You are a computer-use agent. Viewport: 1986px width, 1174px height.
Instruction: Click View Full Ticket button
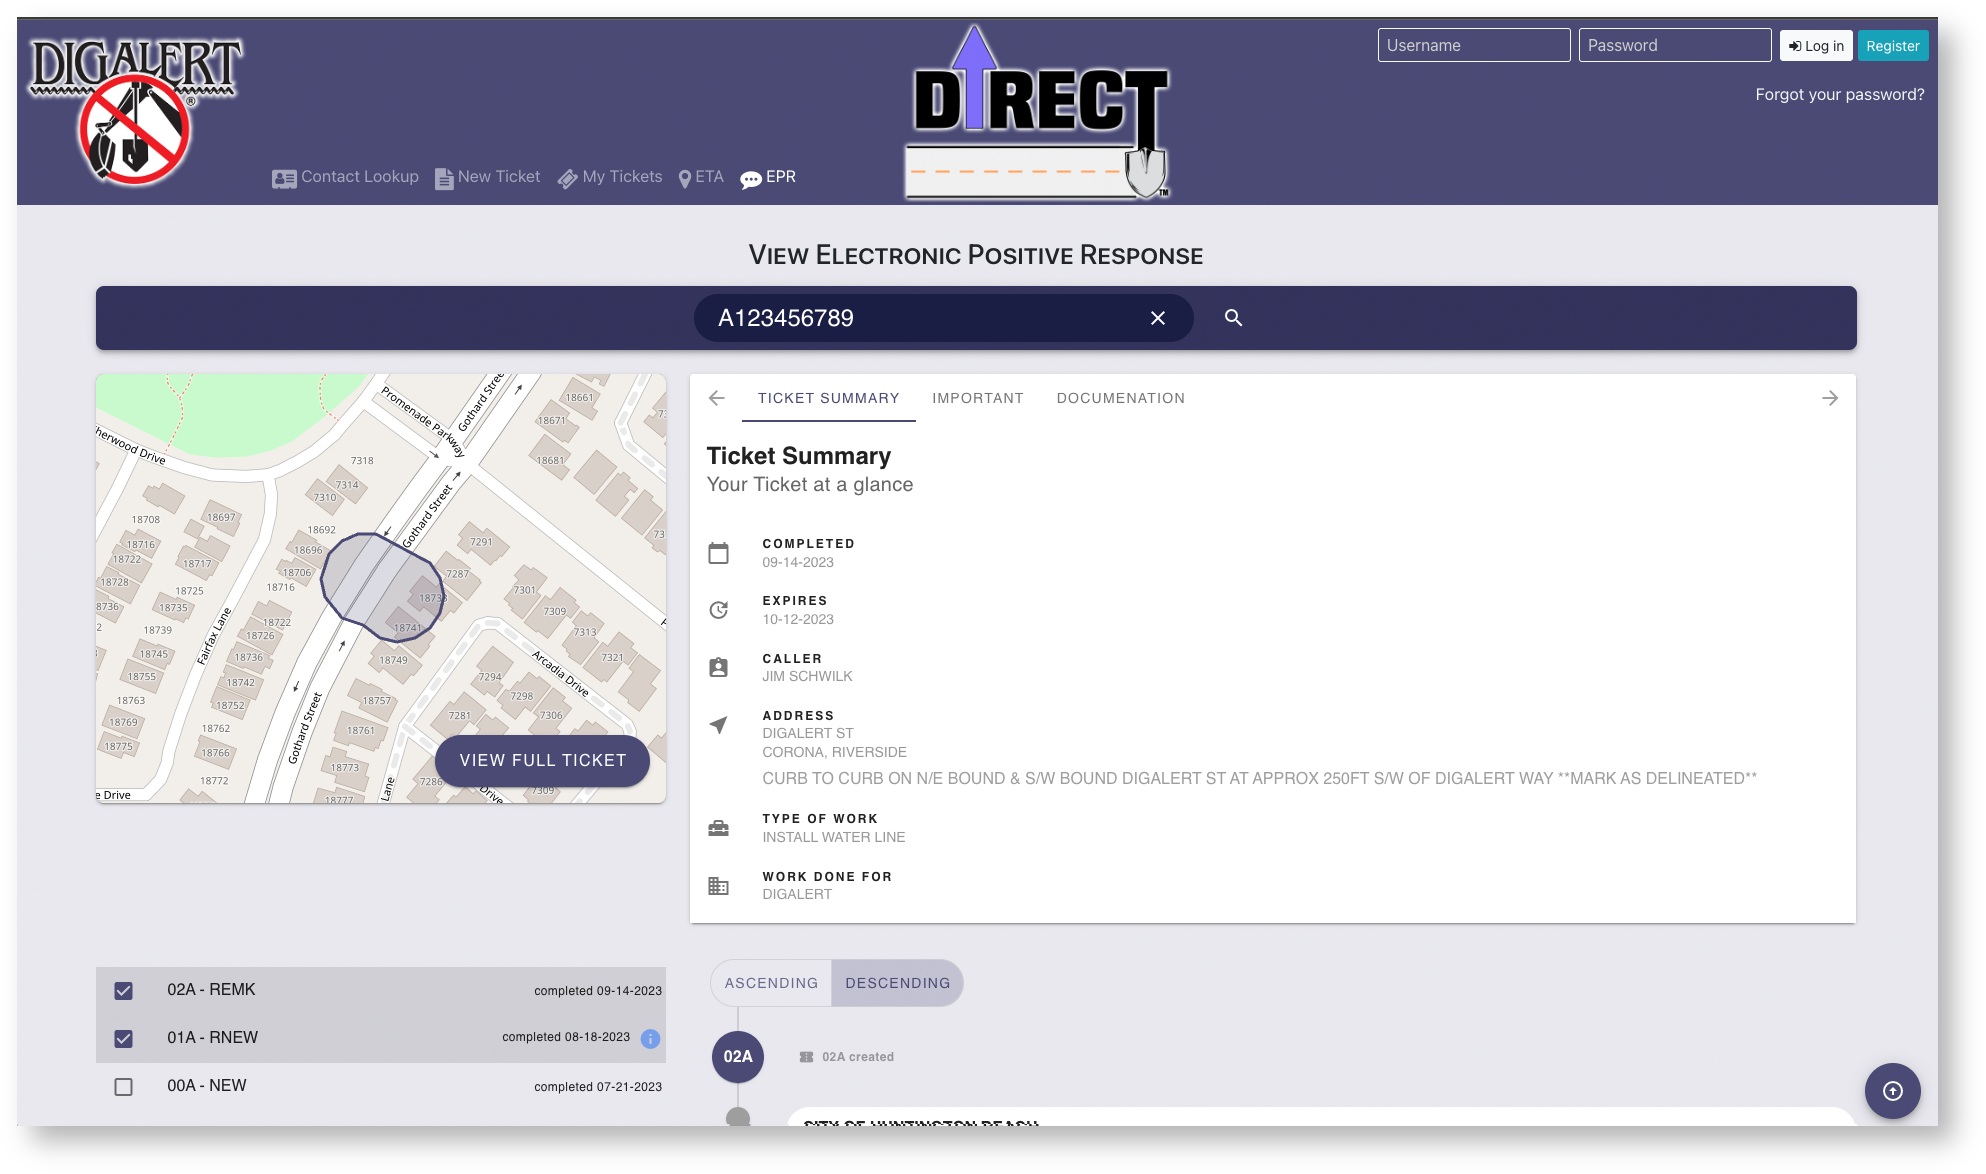[542, 761]
